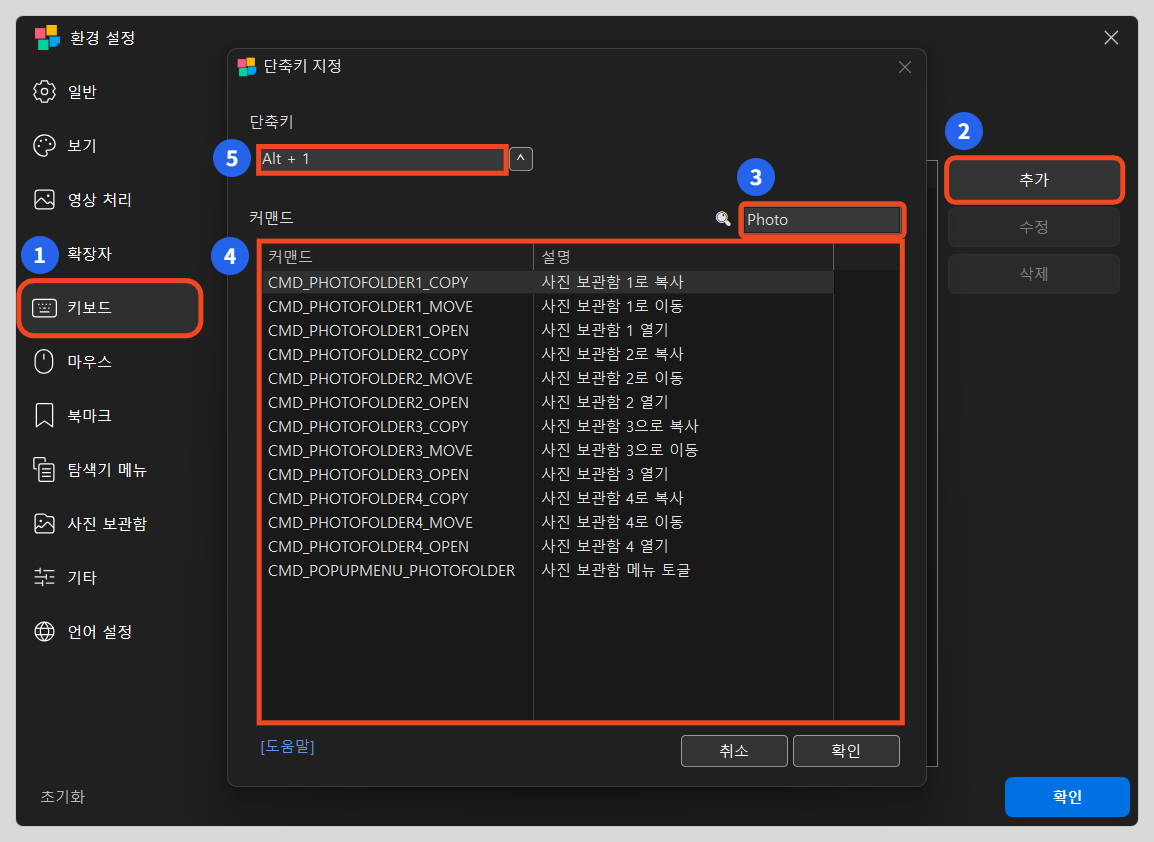Go to 사진 보관함 settings label

tap(107, 523)
